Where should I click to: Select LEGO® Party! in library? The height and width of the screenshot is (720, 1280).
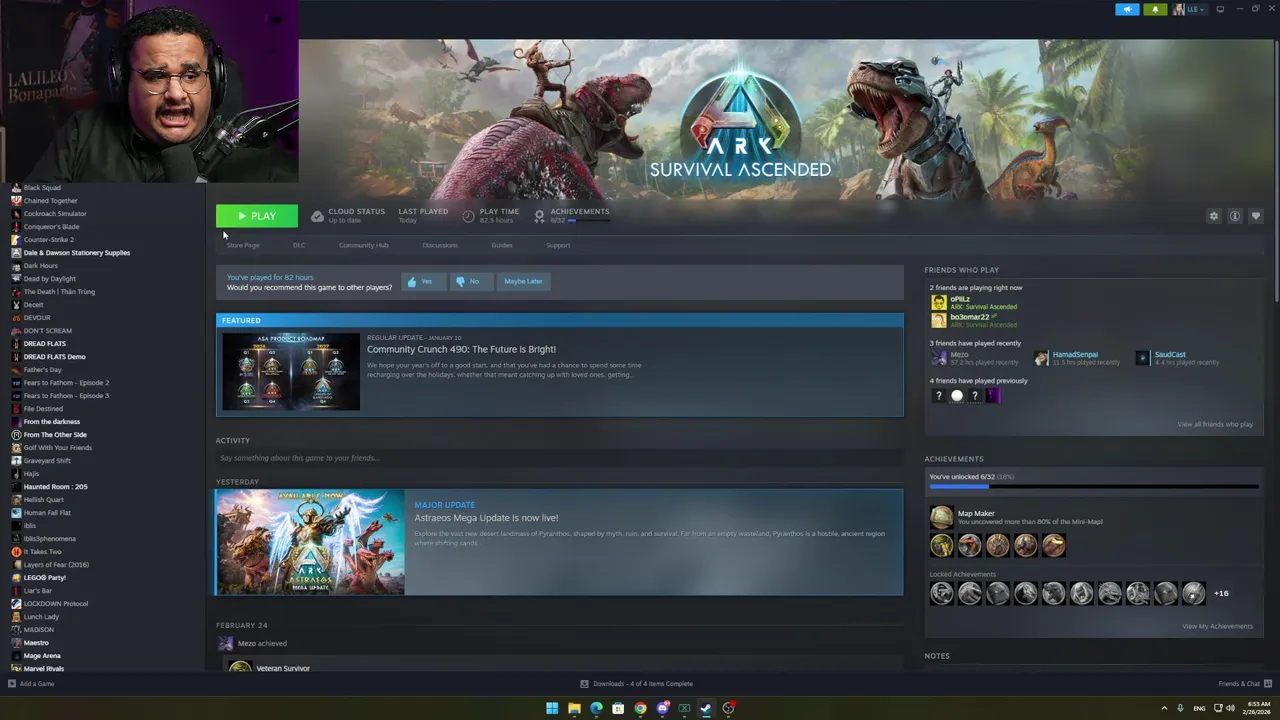point(44,578)
